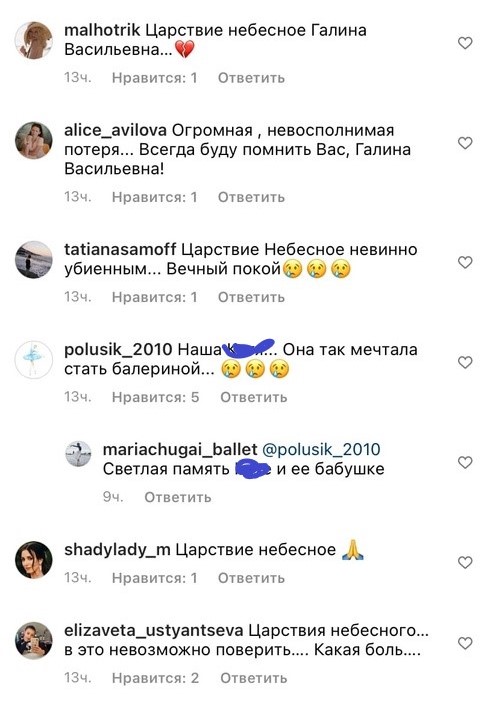Reply to polusik_2010's comment via Ответить
Image resolution: width=499 pixels, height=705 pixels.
click(x=254, y=397)
